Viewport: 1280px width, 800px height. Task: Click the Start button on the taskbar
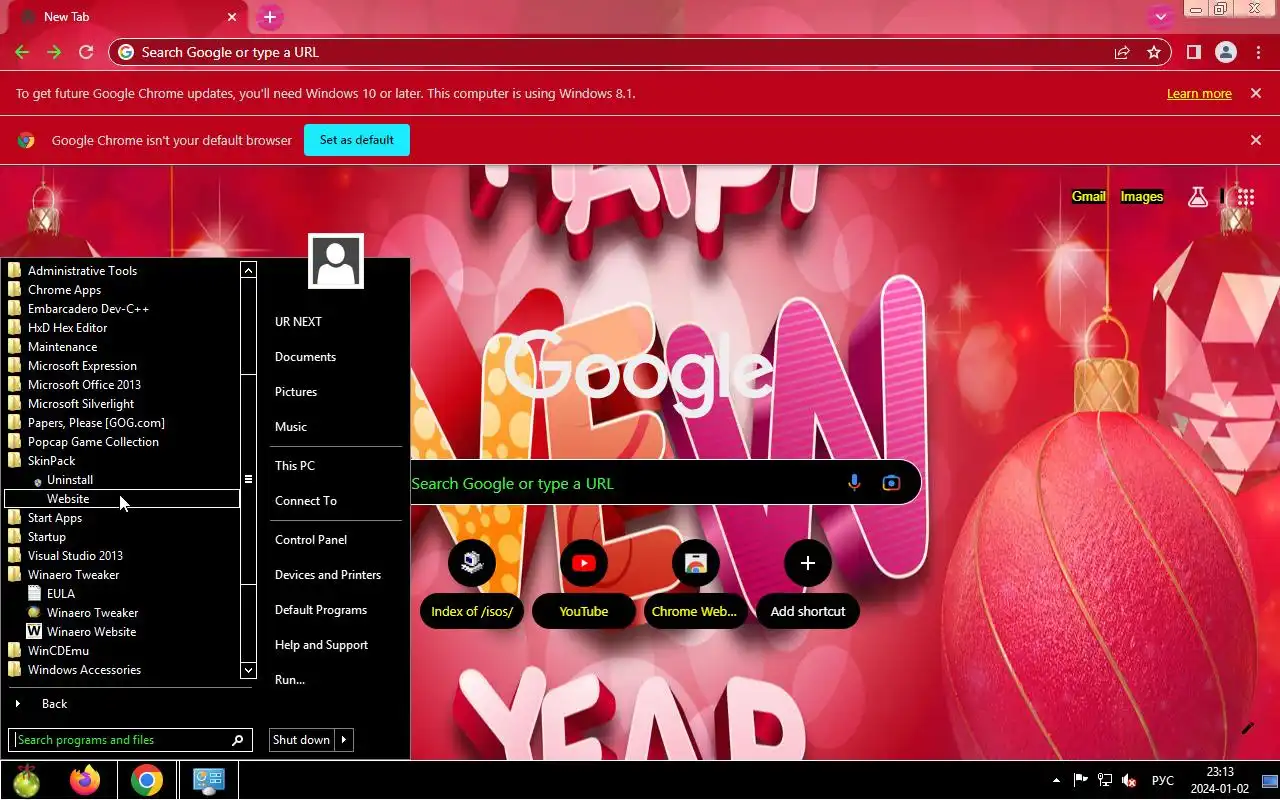click(27, 781)
